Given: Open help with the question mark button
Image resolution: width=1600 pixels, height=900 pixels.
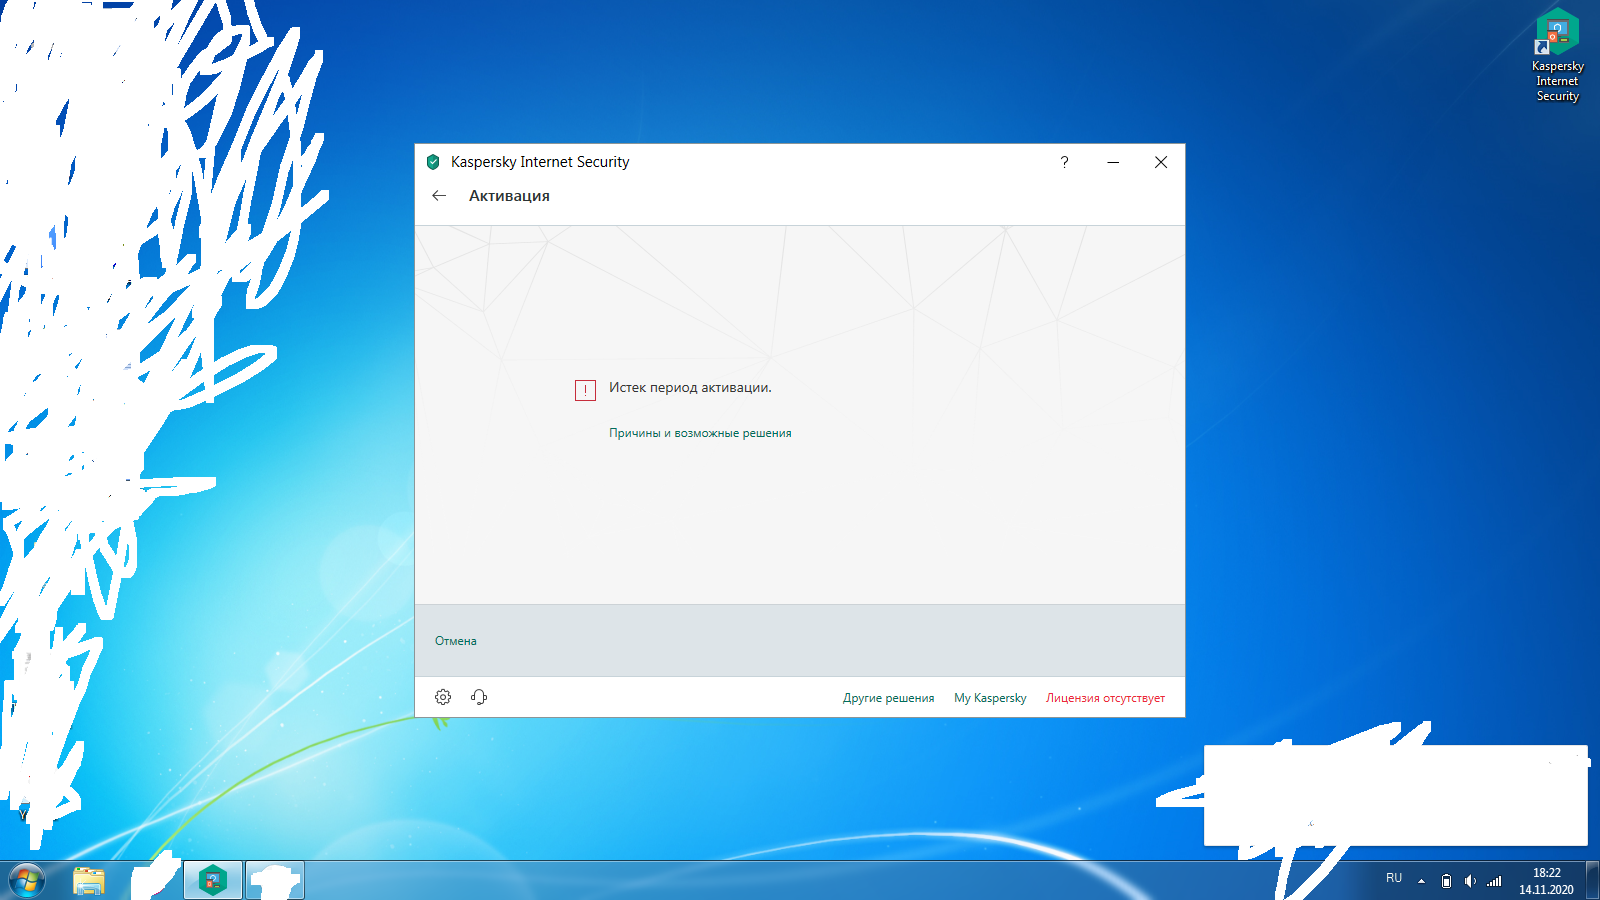Looking at the screenshot, I should (1064, 162).
